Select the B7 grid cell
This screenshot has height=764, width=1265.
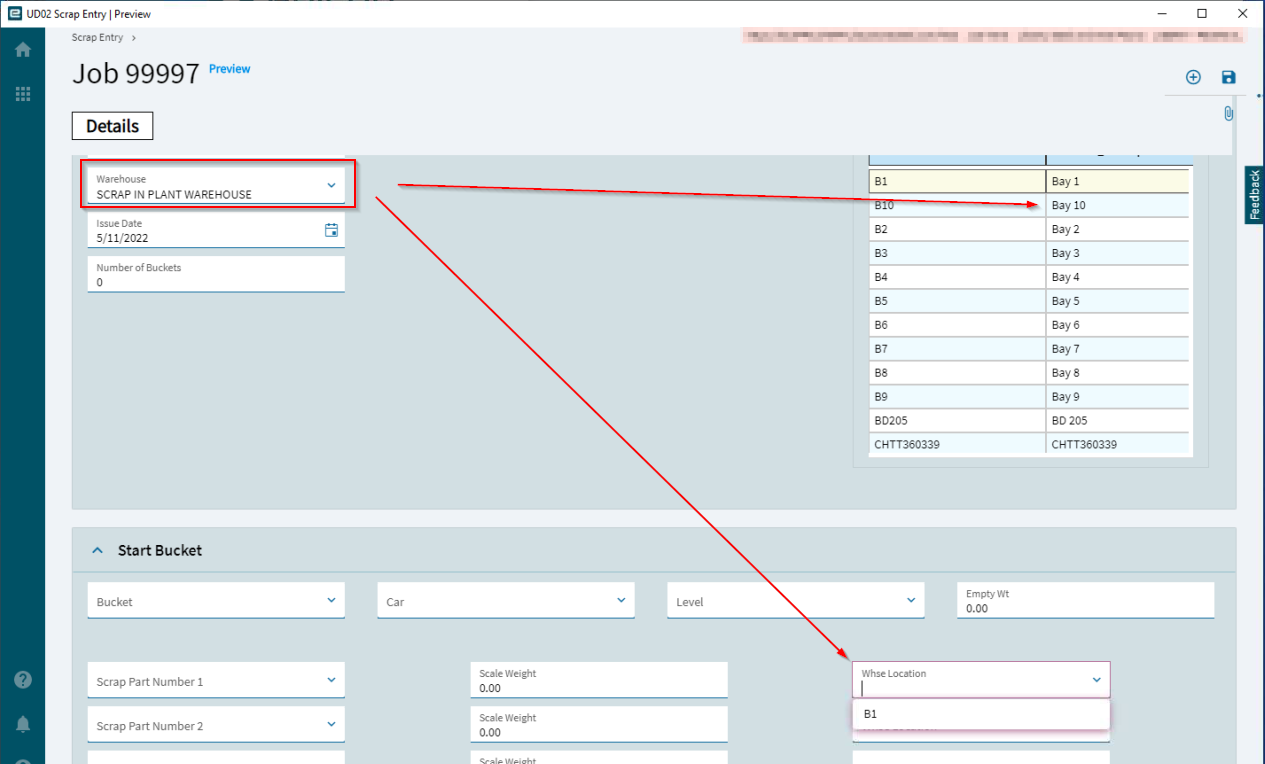pyautogui.click(x=957, y=349)
